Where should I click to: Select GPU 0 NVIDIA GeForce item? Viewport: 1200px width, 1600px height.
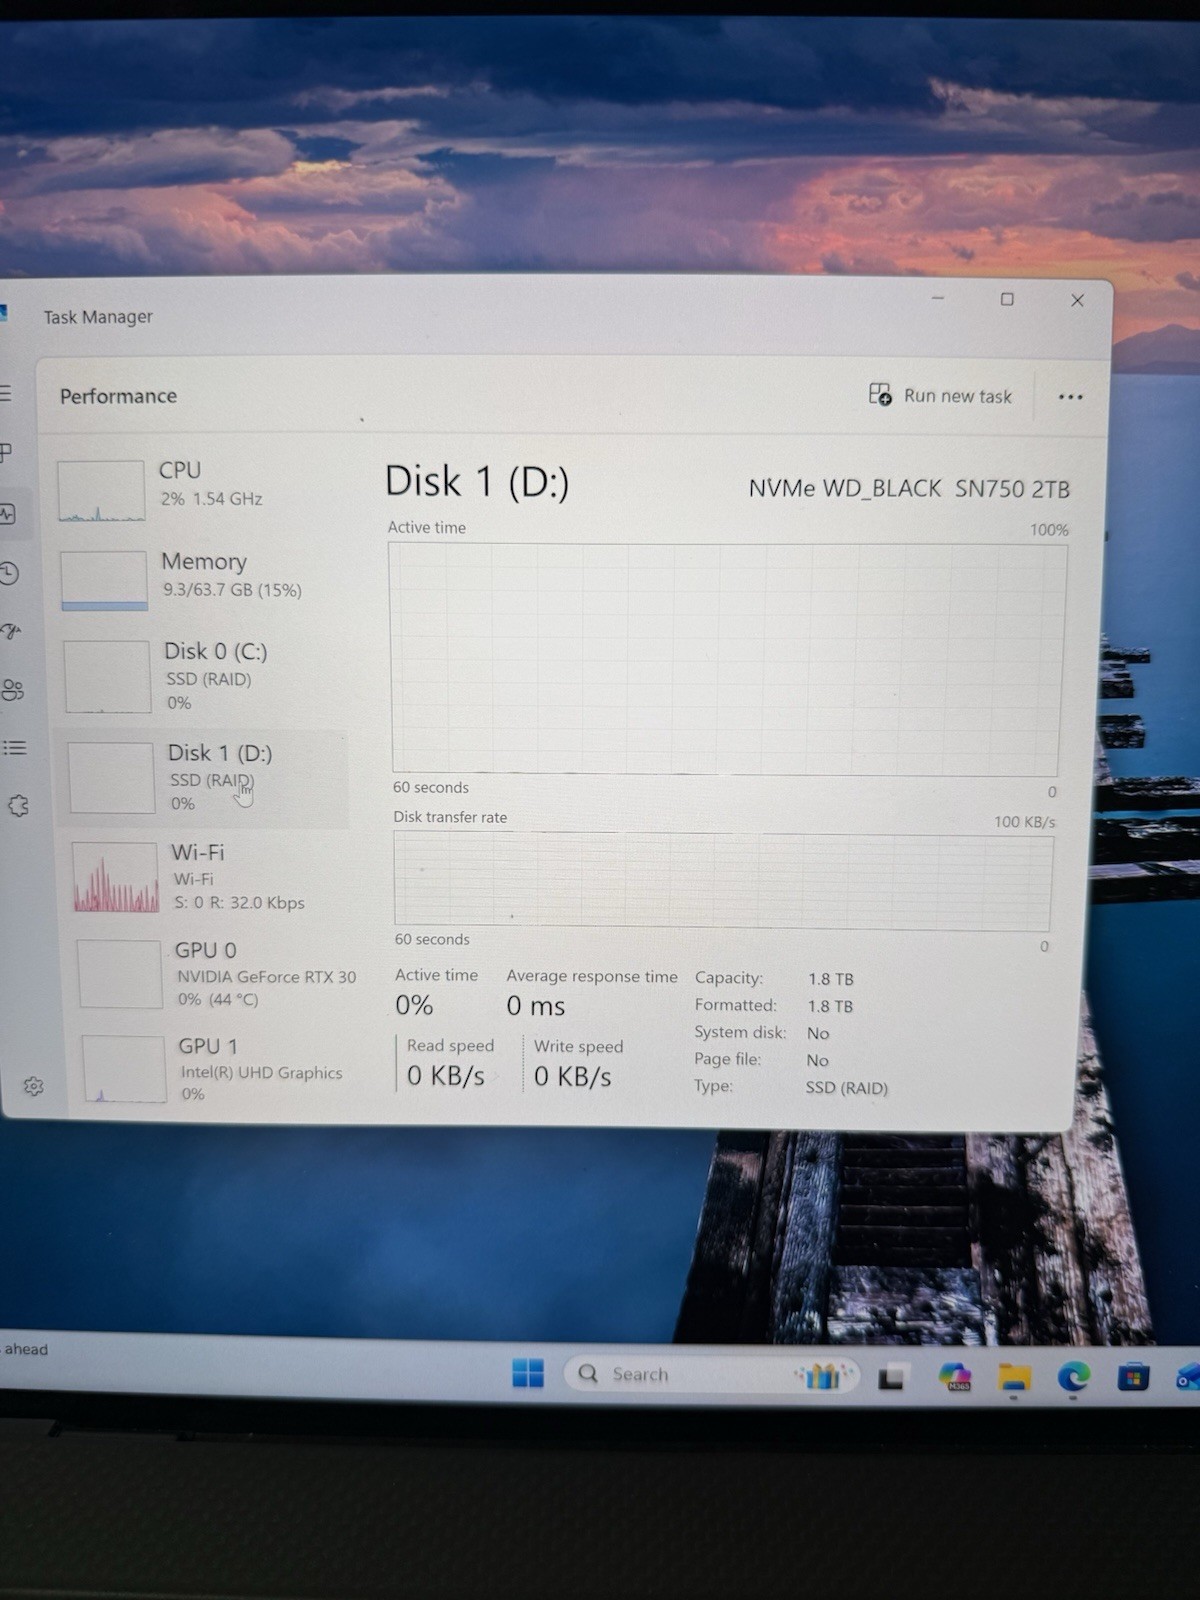click(215, 973)
